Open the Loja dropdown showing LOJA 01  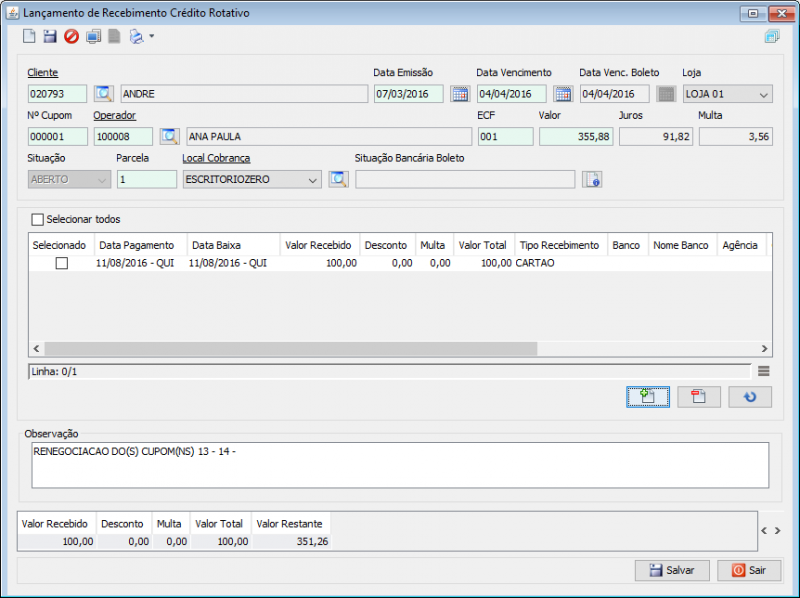[728, 94]
